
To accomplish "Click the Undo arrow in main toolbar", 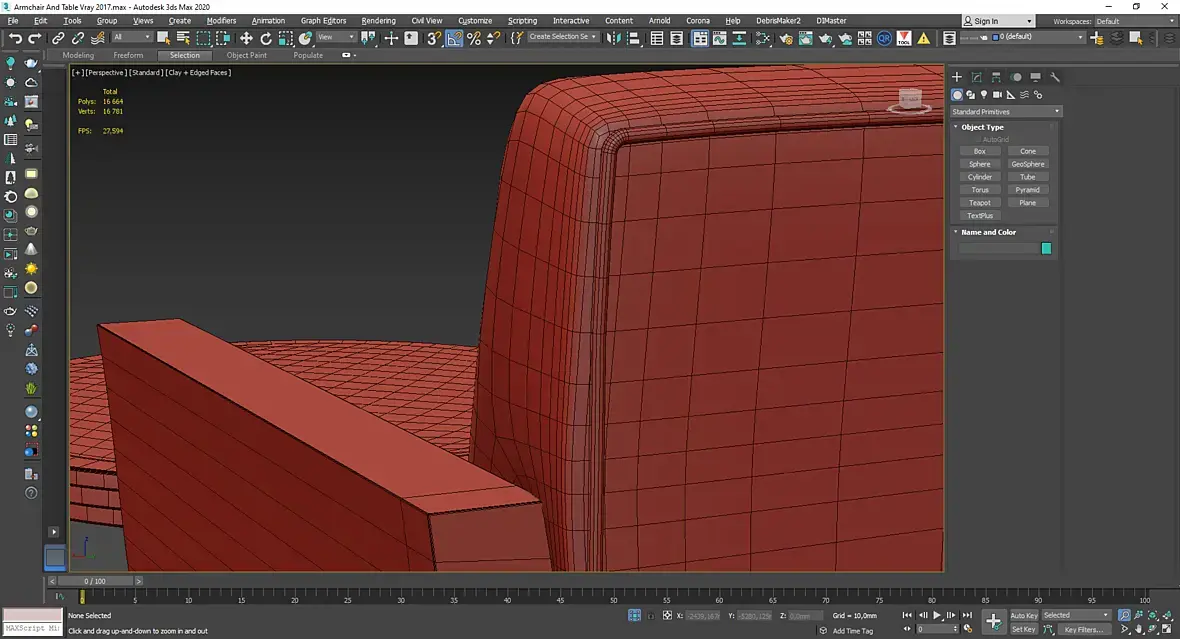I will [x=15, y=38].
